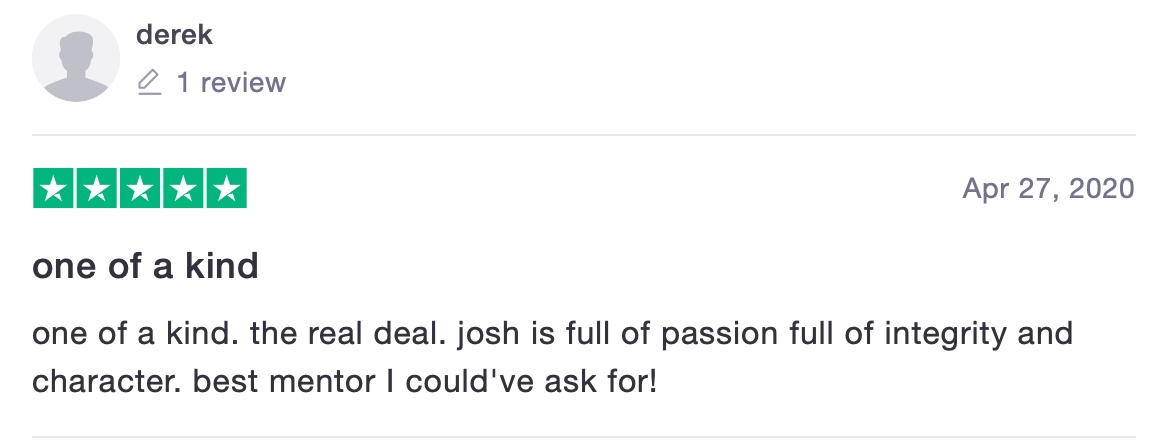The image size is (1172, 444).
Task: Click the fourth green rating star
Action: click(x=183, y=189)
